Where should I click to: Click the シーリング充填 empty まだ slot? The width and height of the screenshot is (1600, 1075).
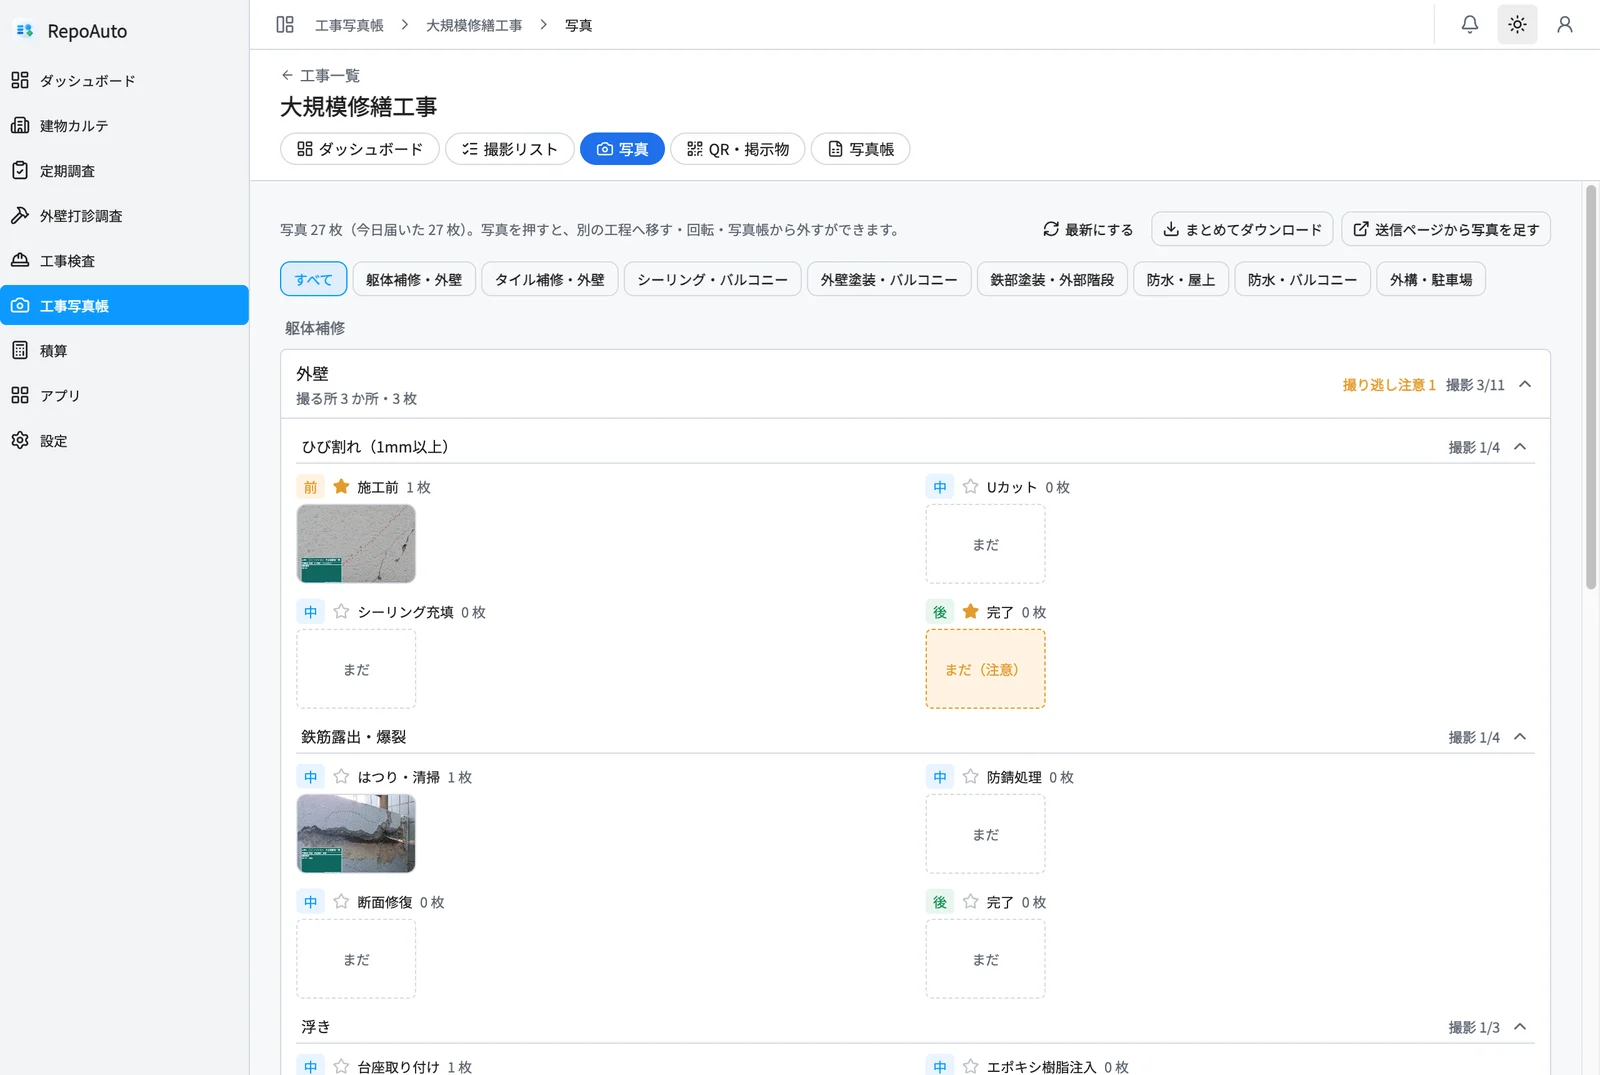(356, 669)
